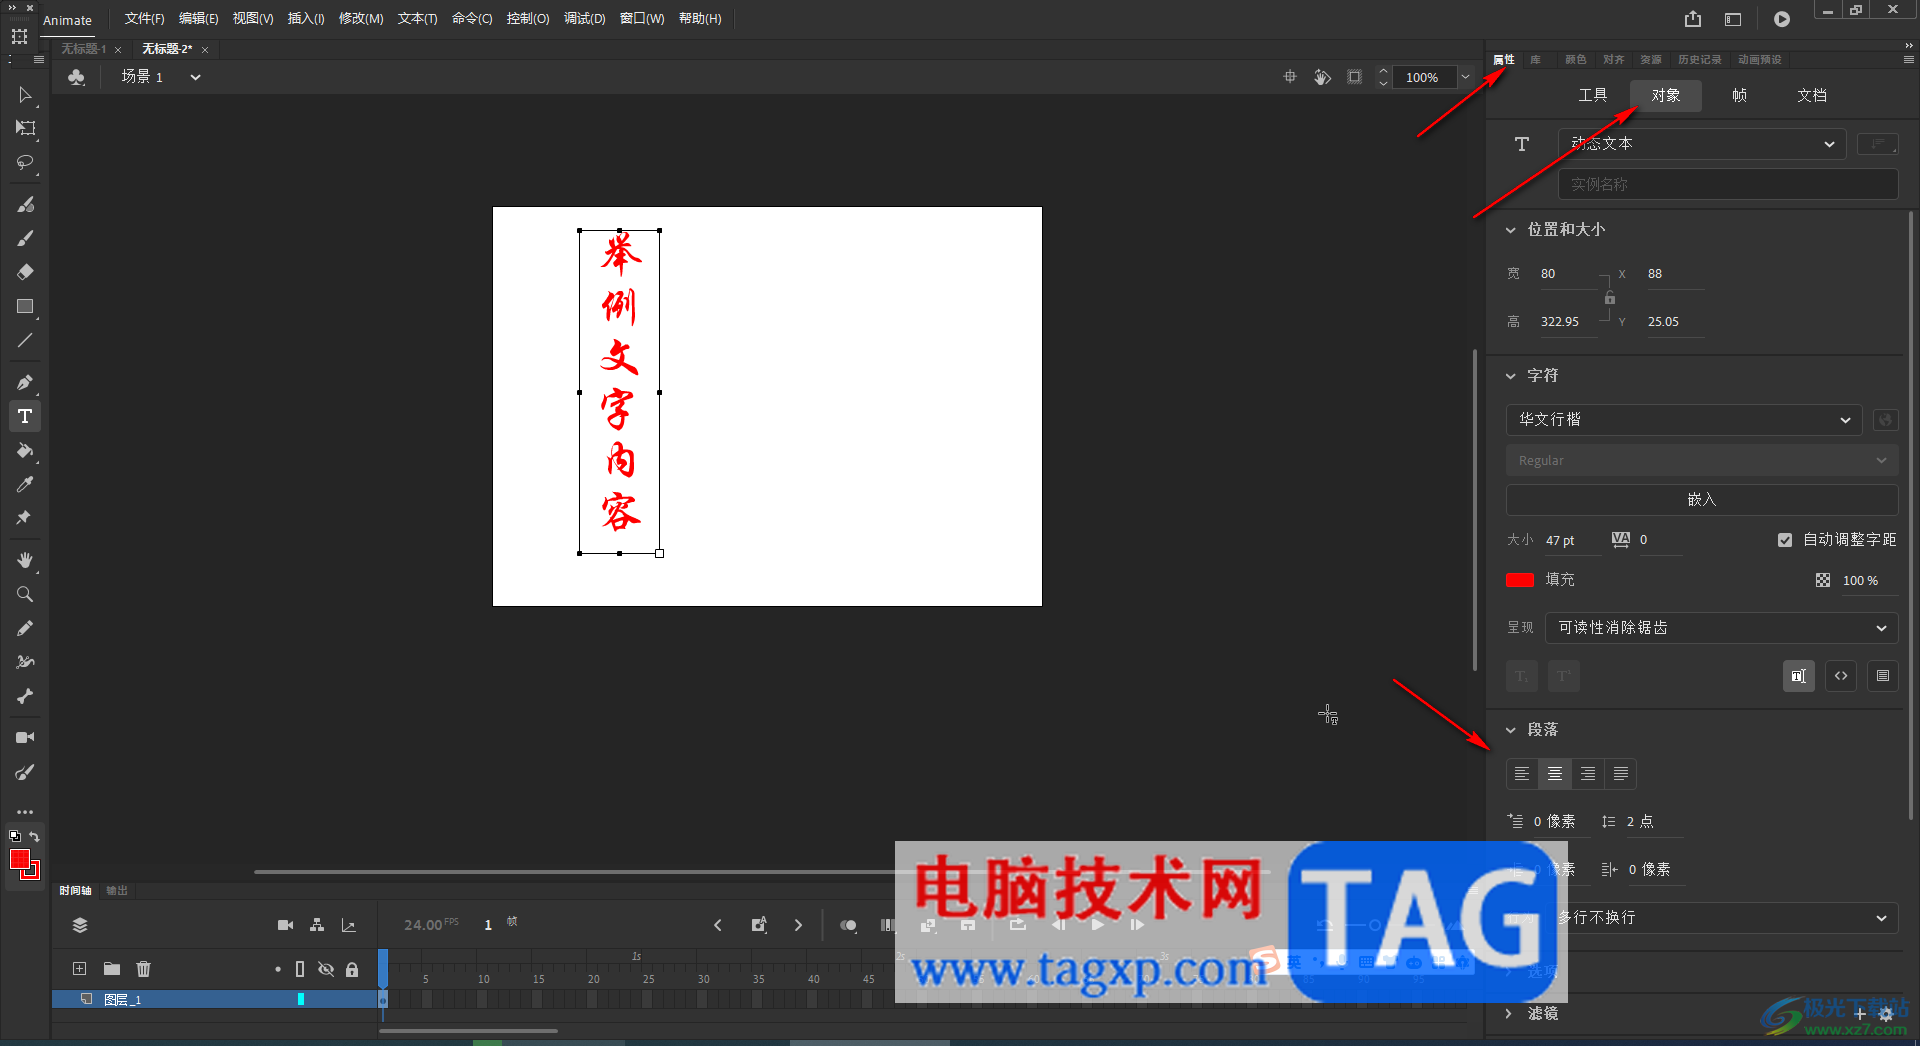This screenshot has width=1920, height=1046.
Task: Add camera layer in timeline
Action: point(285,925)
